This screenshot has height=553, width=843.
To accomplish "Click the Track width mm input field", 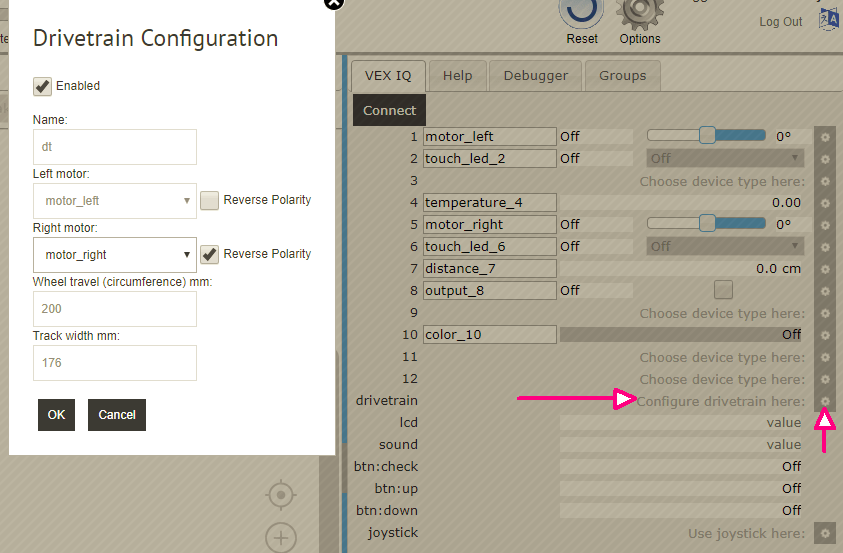I will point(115,363).
